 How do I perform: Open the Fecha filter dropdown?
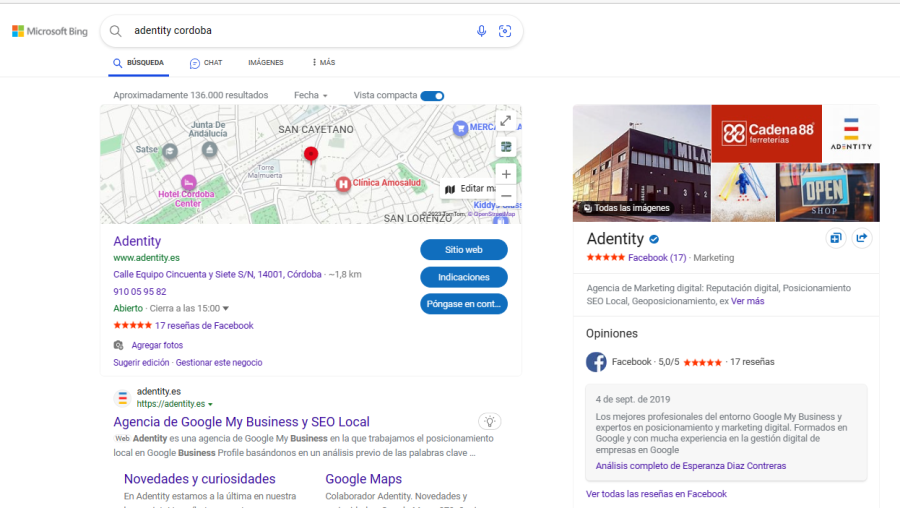[310, 96]
